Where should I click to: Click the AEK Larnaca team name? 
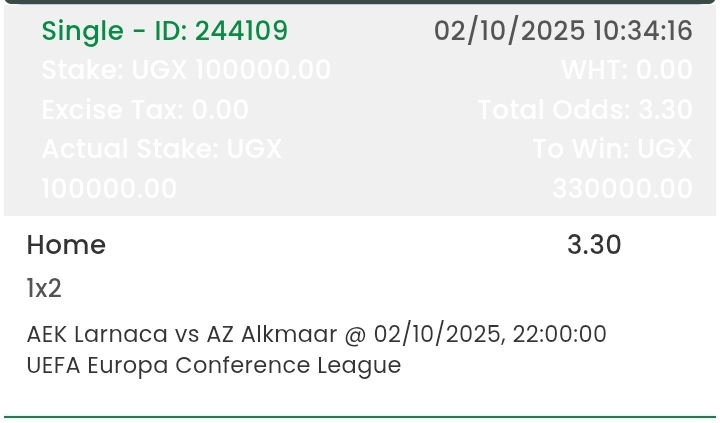point(98,334)
